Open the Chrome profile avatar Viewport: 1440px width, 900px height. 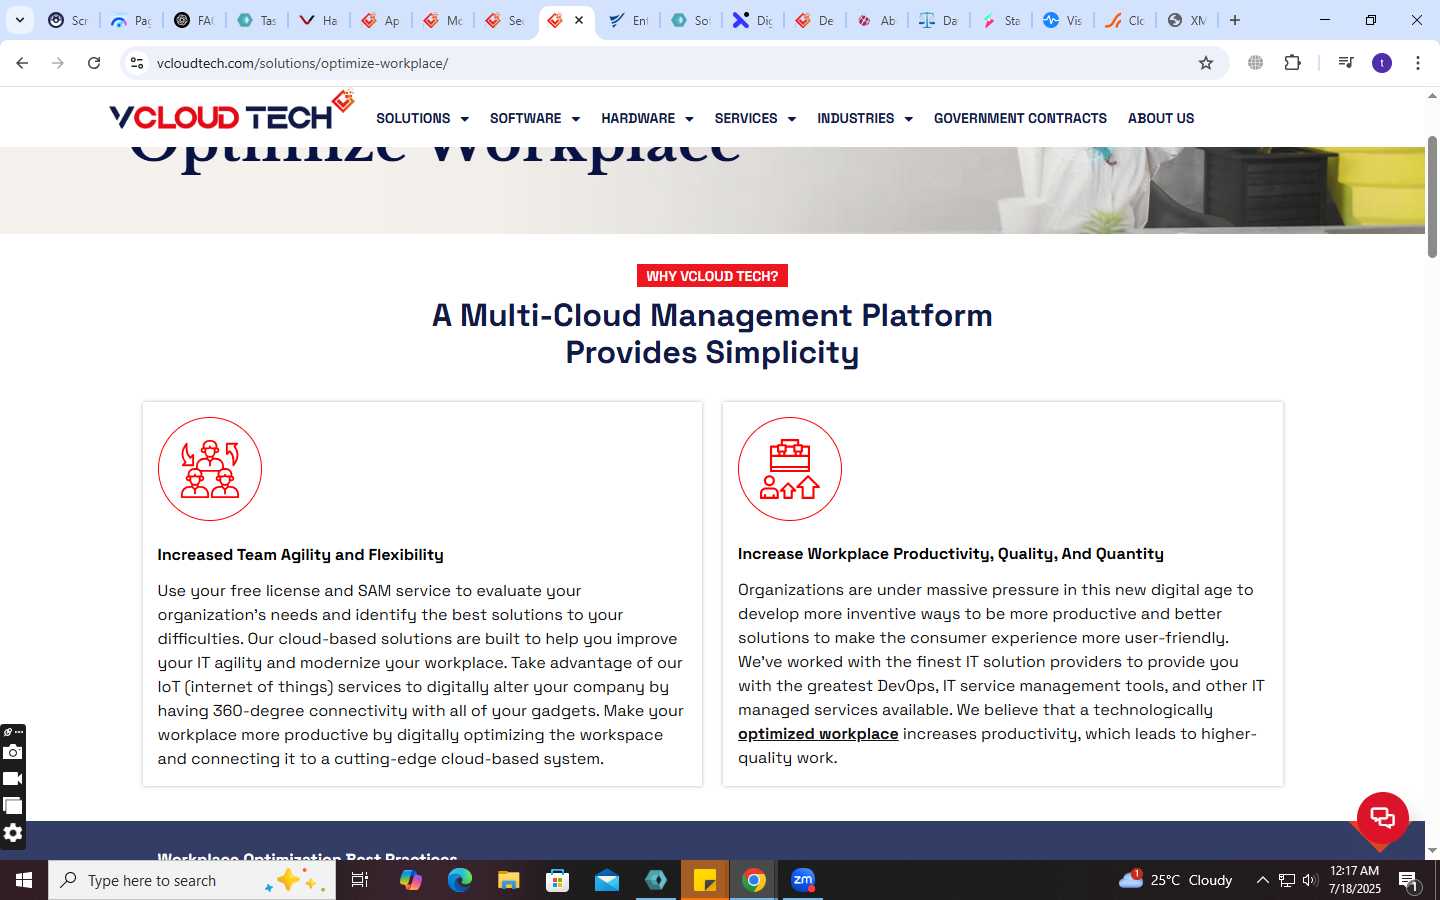(1382, 63)
